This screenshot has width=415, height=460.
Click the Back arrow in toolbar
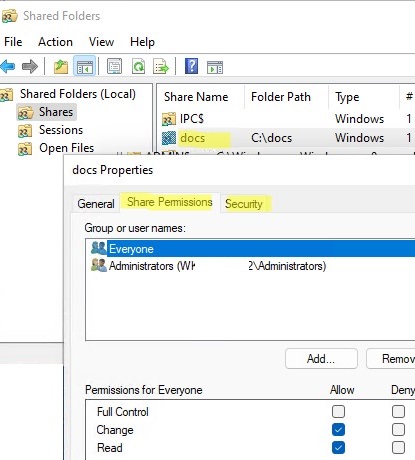[8, 67]
